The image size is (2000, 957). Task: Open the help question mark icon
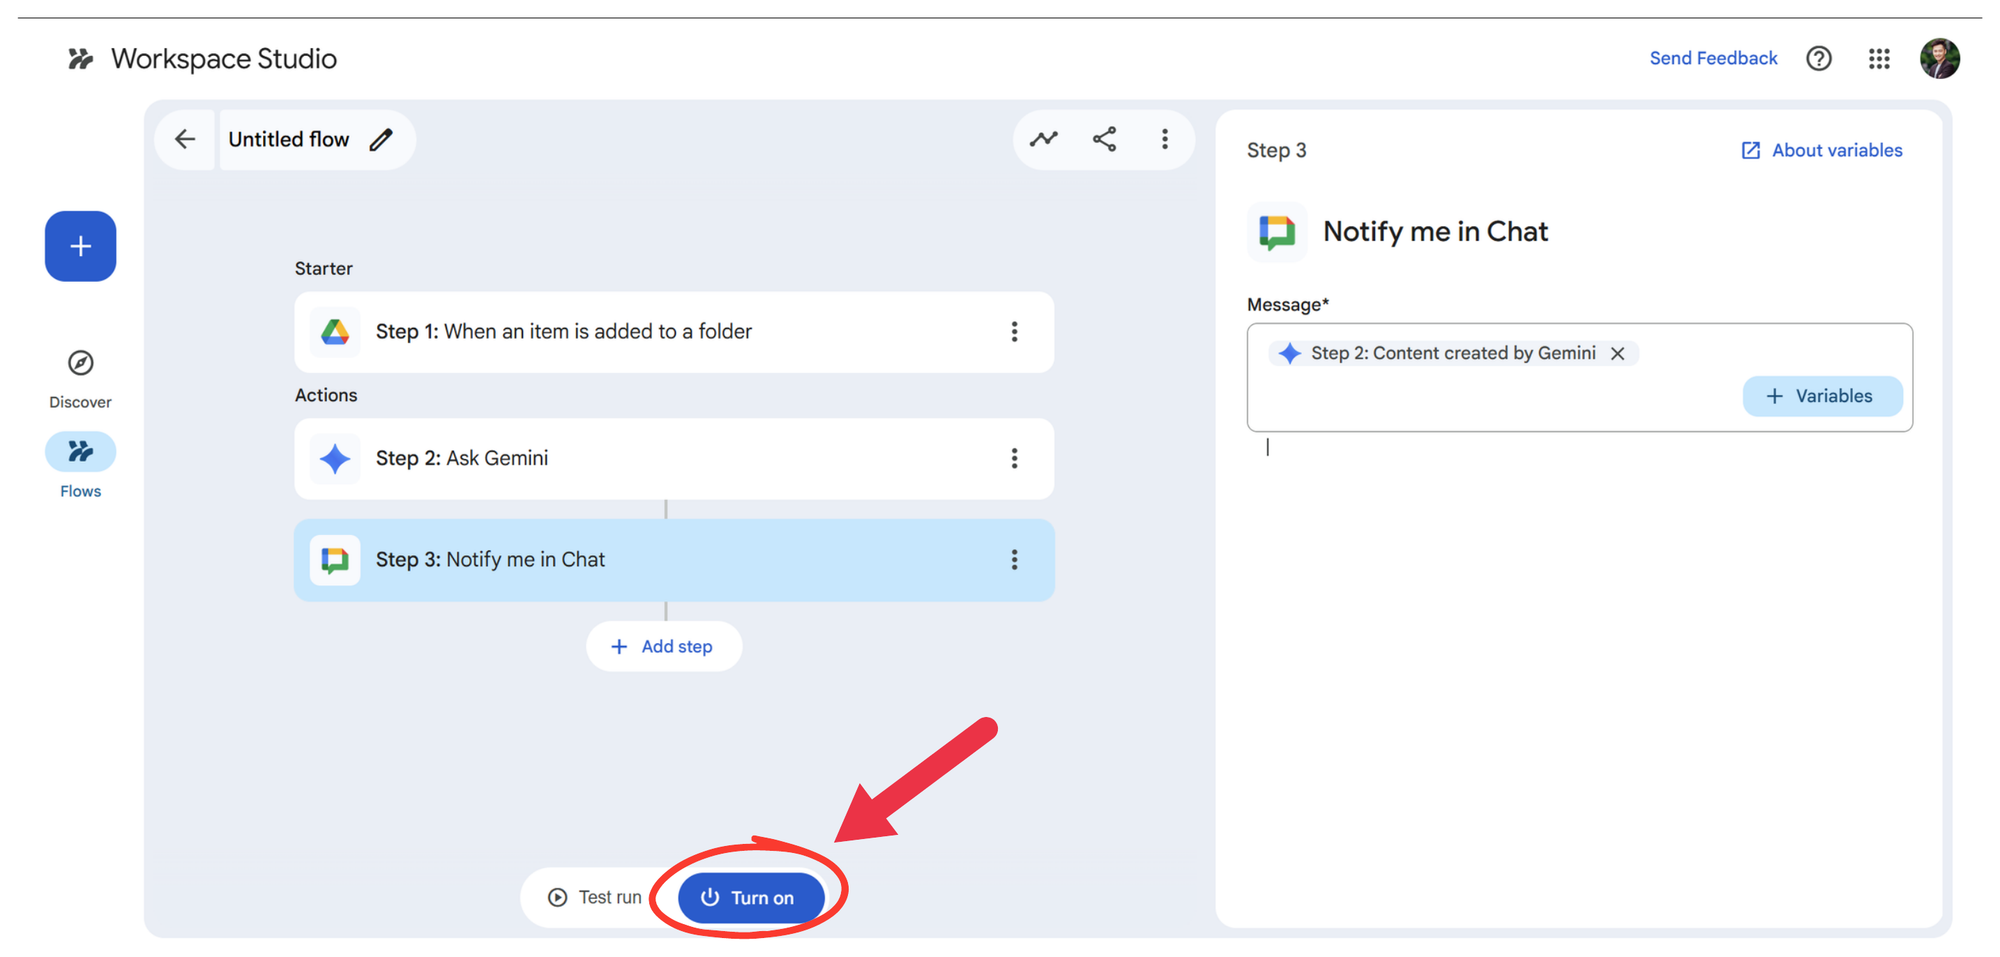1819,59
